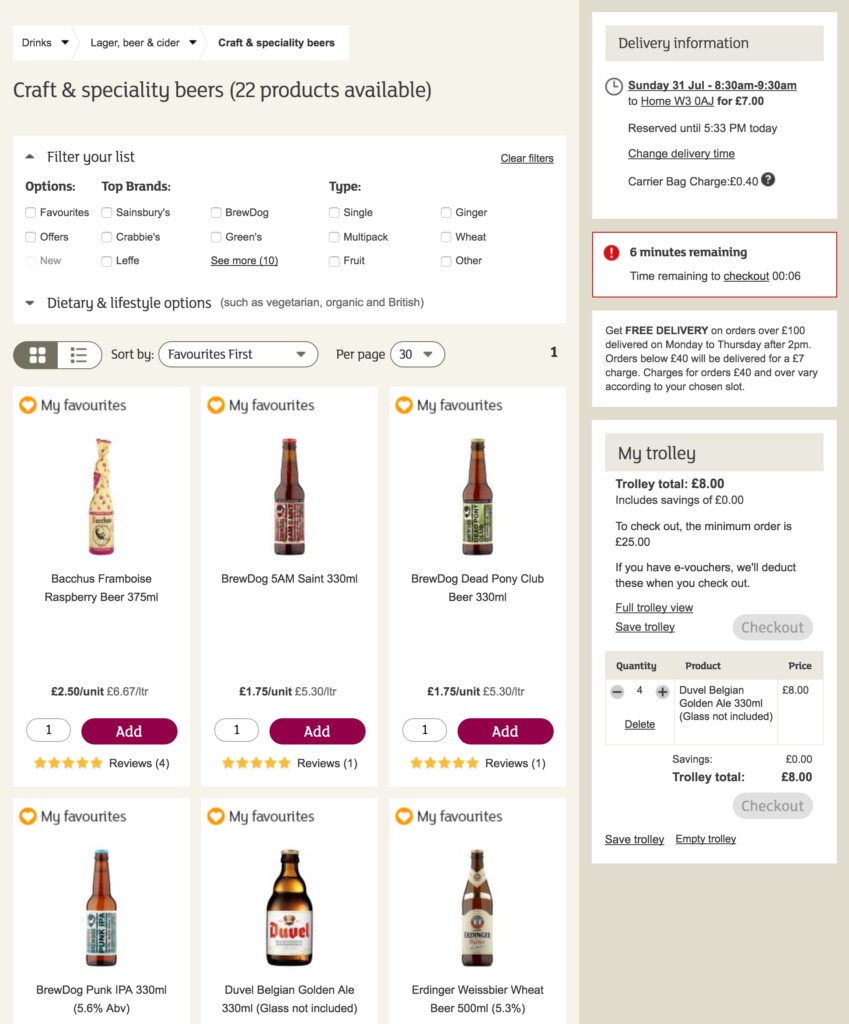849x1024 pixels.
Task: Click quantity field for BrewDog 5AM Saint
Action: click(236, 730)
